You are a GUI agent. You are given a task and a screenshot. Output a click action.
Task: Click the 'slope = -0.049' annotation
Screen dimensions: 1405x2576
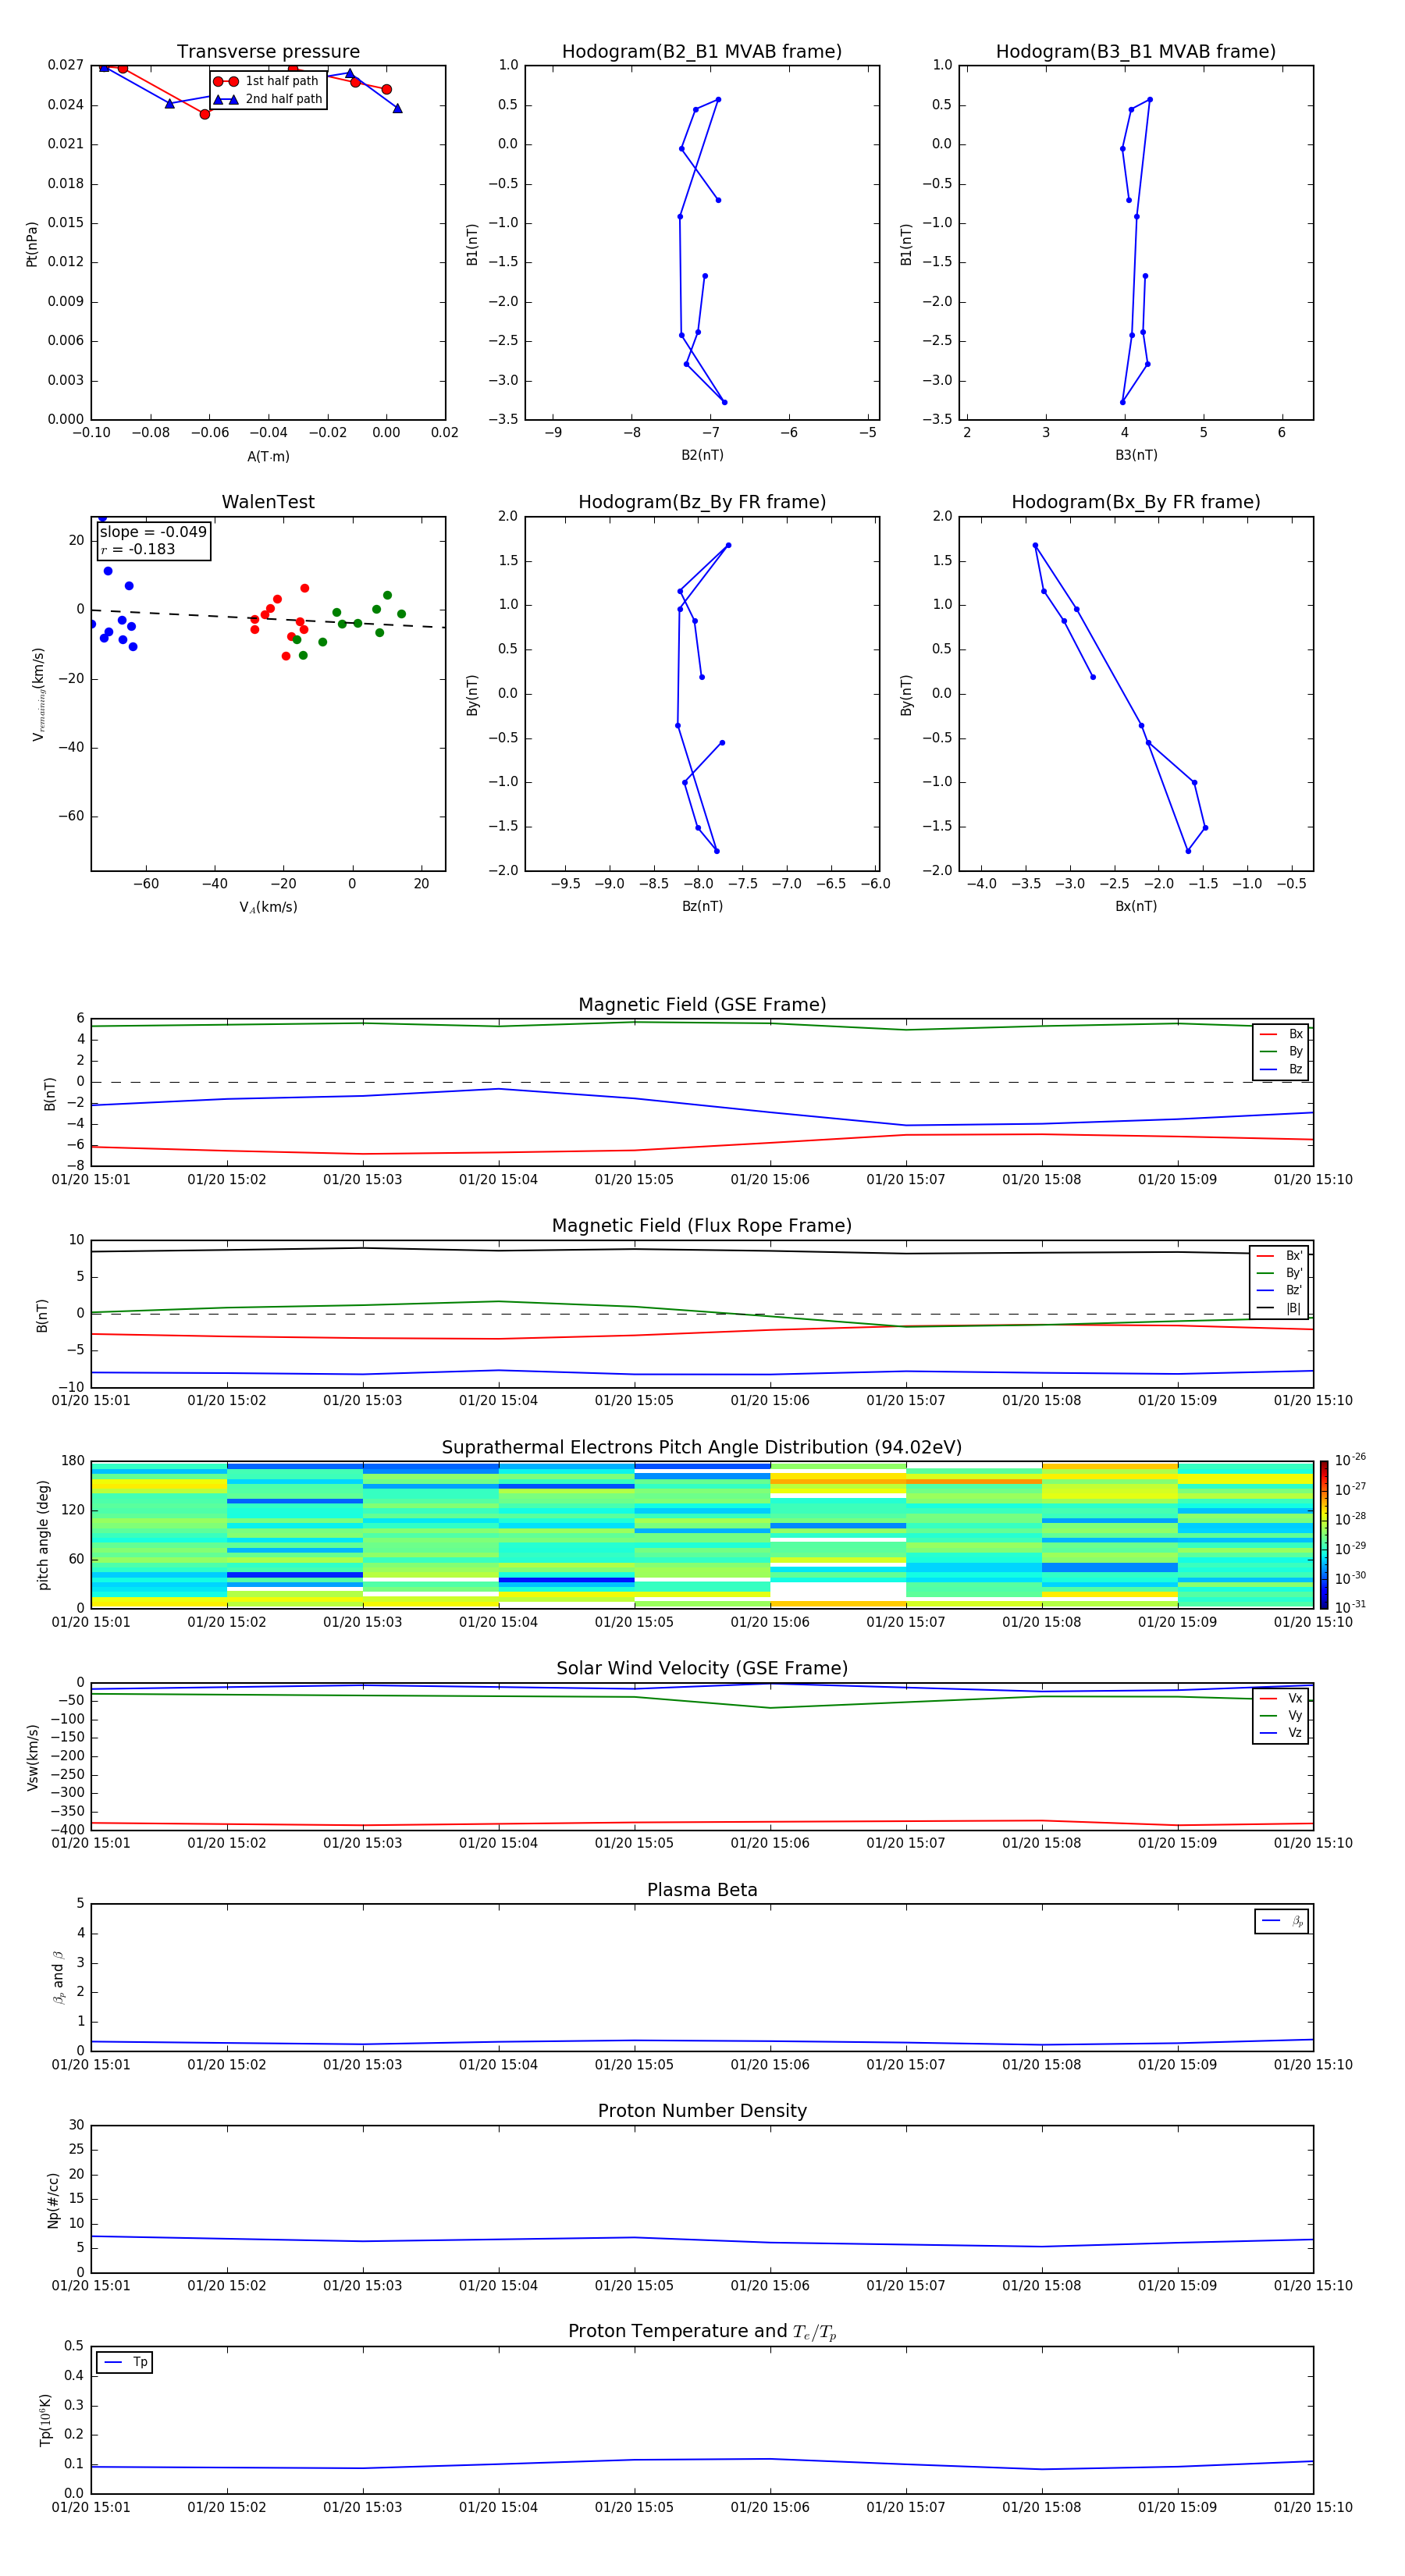point(153,532)
